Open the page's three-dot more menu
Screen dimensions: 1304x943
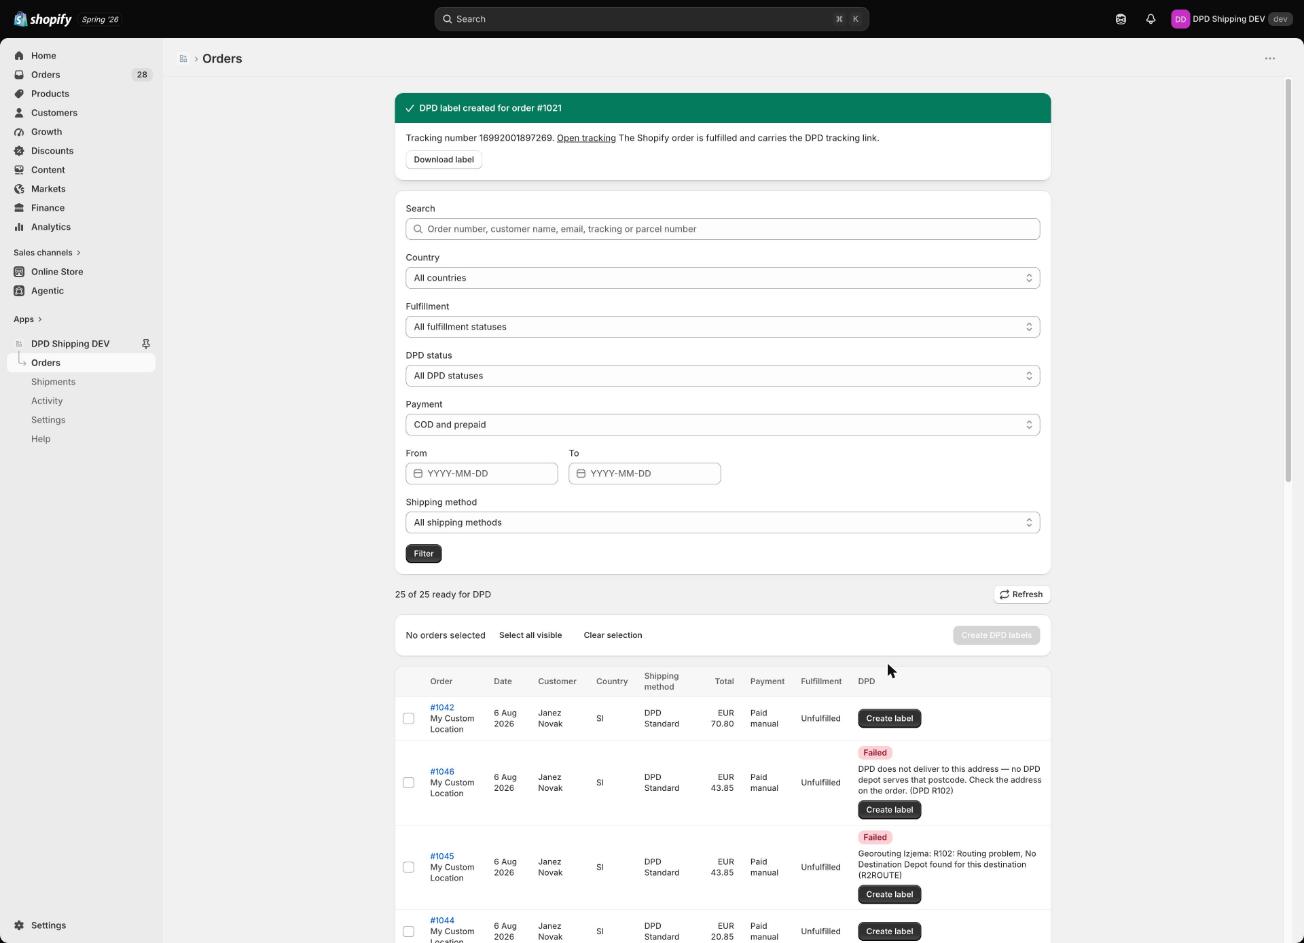pos(1270,58)
